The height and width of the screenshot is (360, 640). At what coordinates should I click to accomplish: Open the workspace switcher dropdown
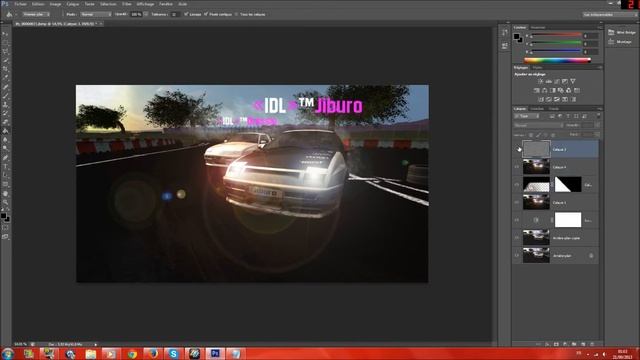pyautogui.click(x=610, y=14)
